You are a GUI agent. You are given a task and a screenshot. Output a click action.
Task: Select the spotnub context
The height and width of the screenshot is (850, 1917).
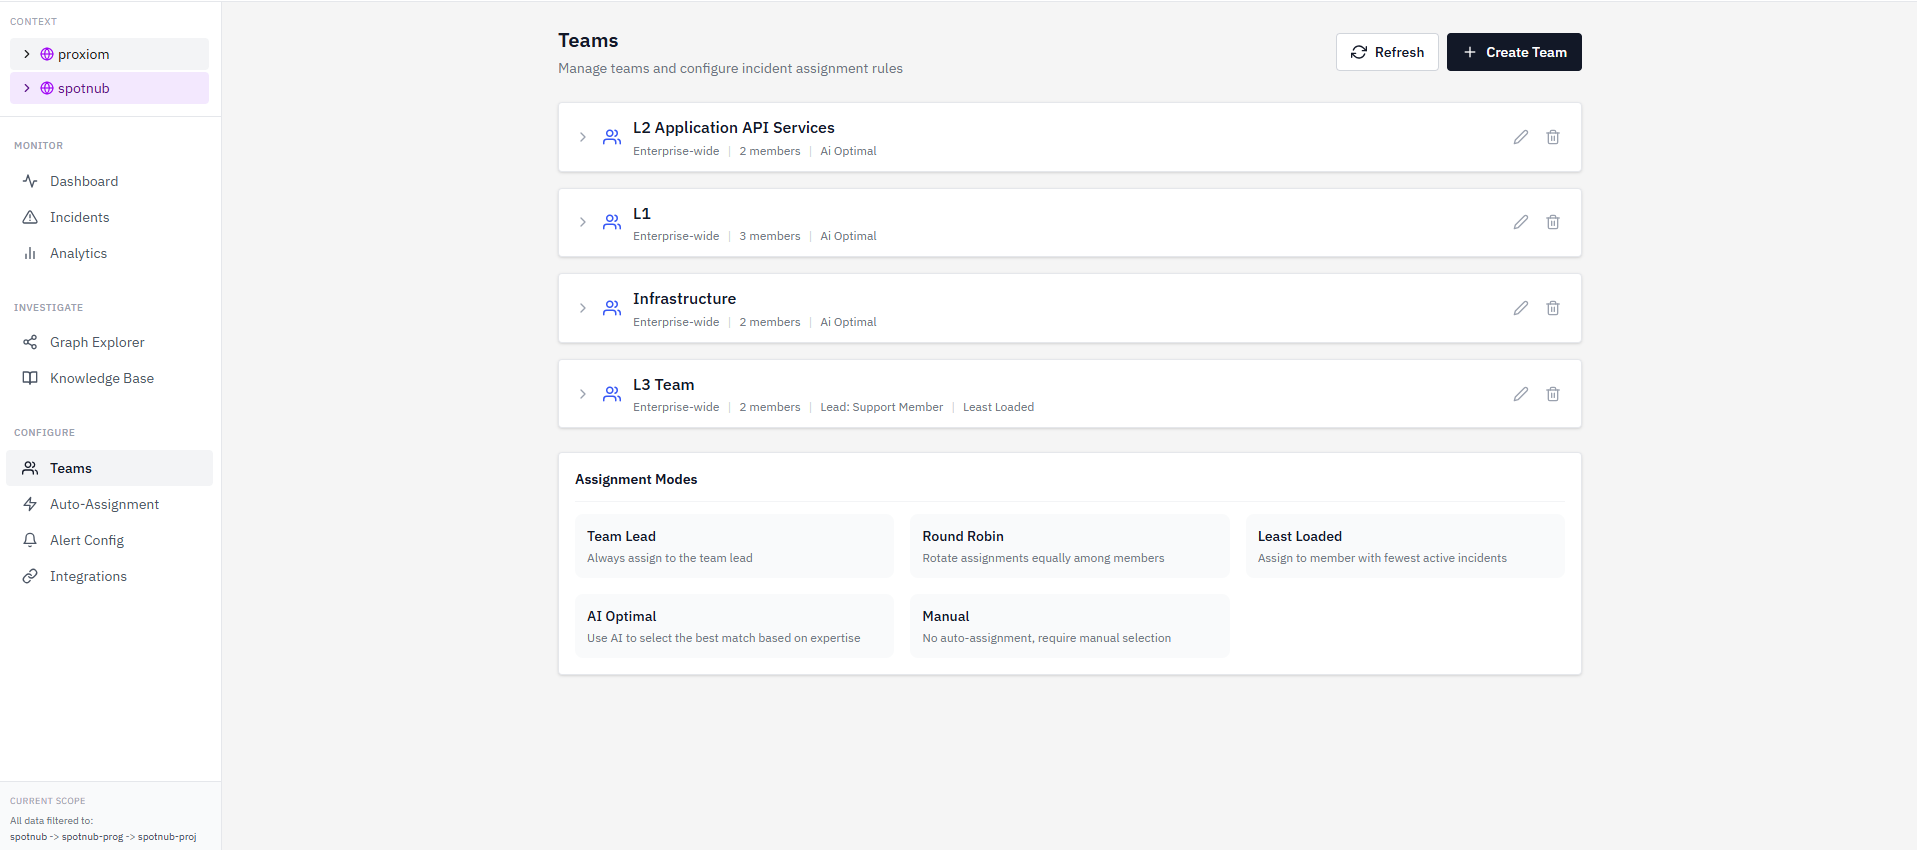click(84, 88)
